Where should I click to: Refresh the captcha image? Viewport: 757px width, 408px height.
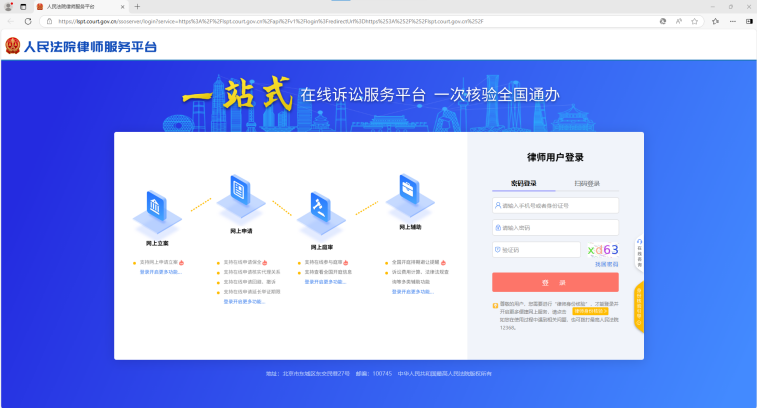(602, 250)
